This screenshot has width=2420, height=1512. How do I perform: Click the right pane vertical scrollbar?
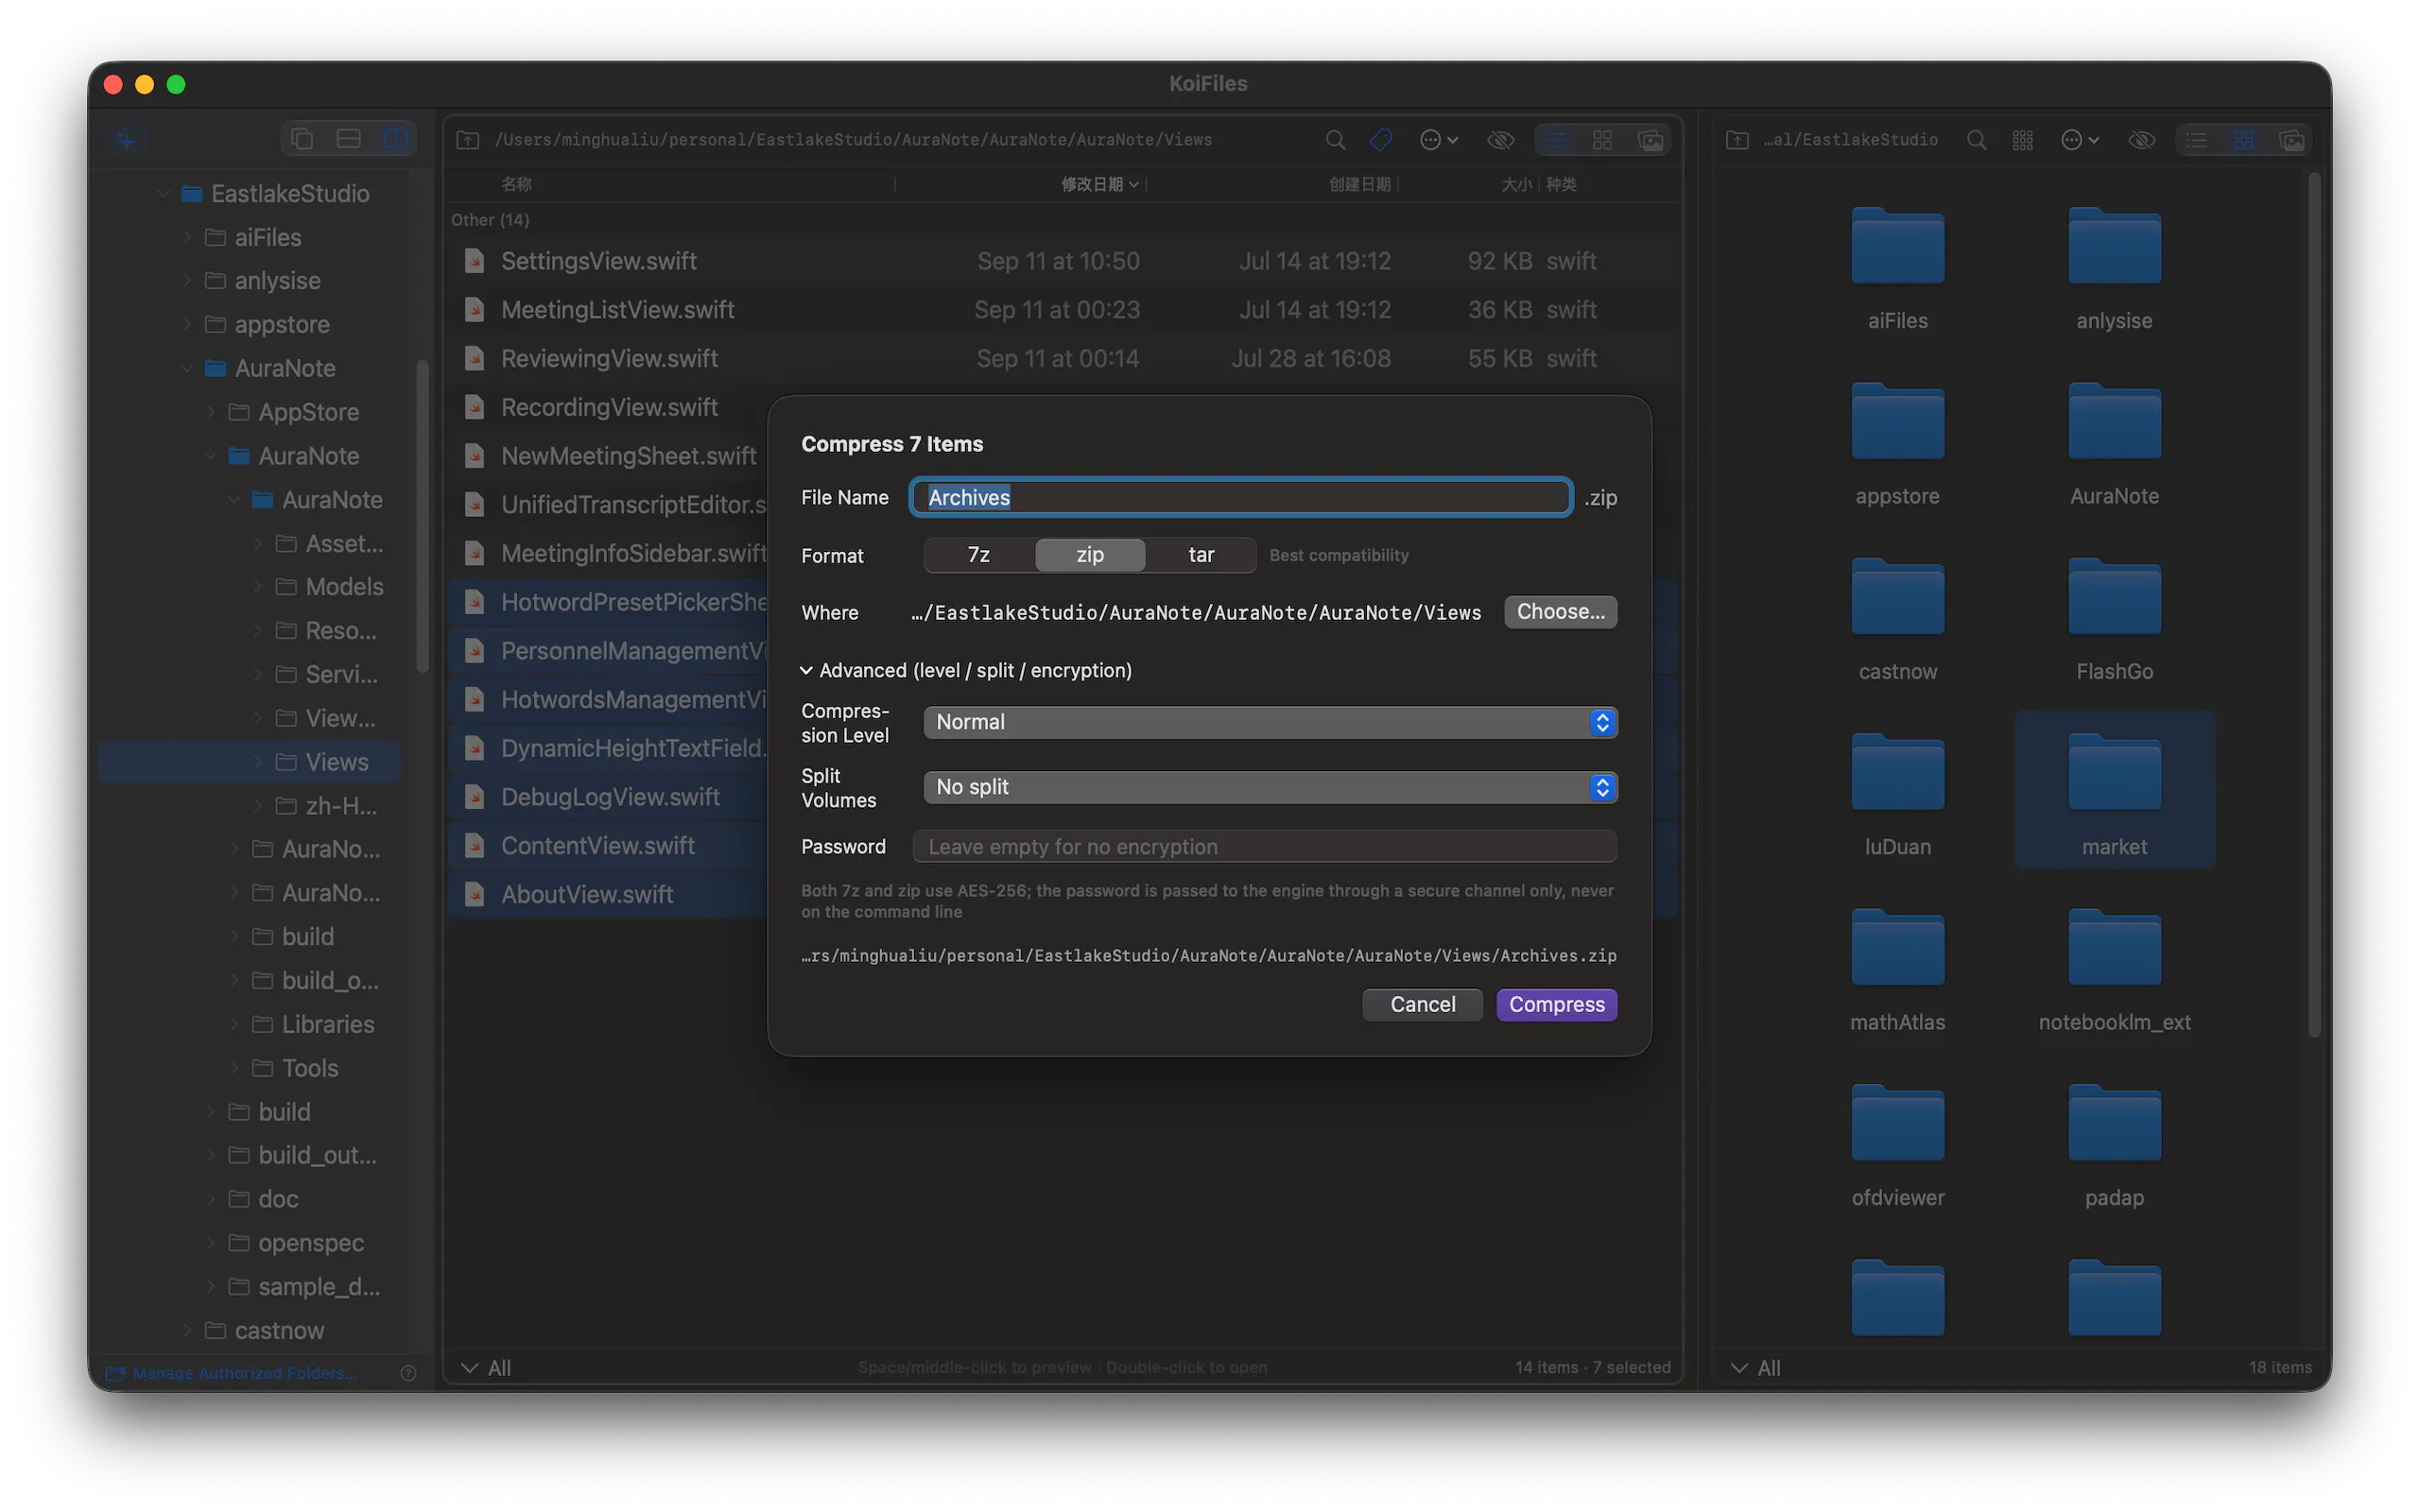[x=2313, y=605]
